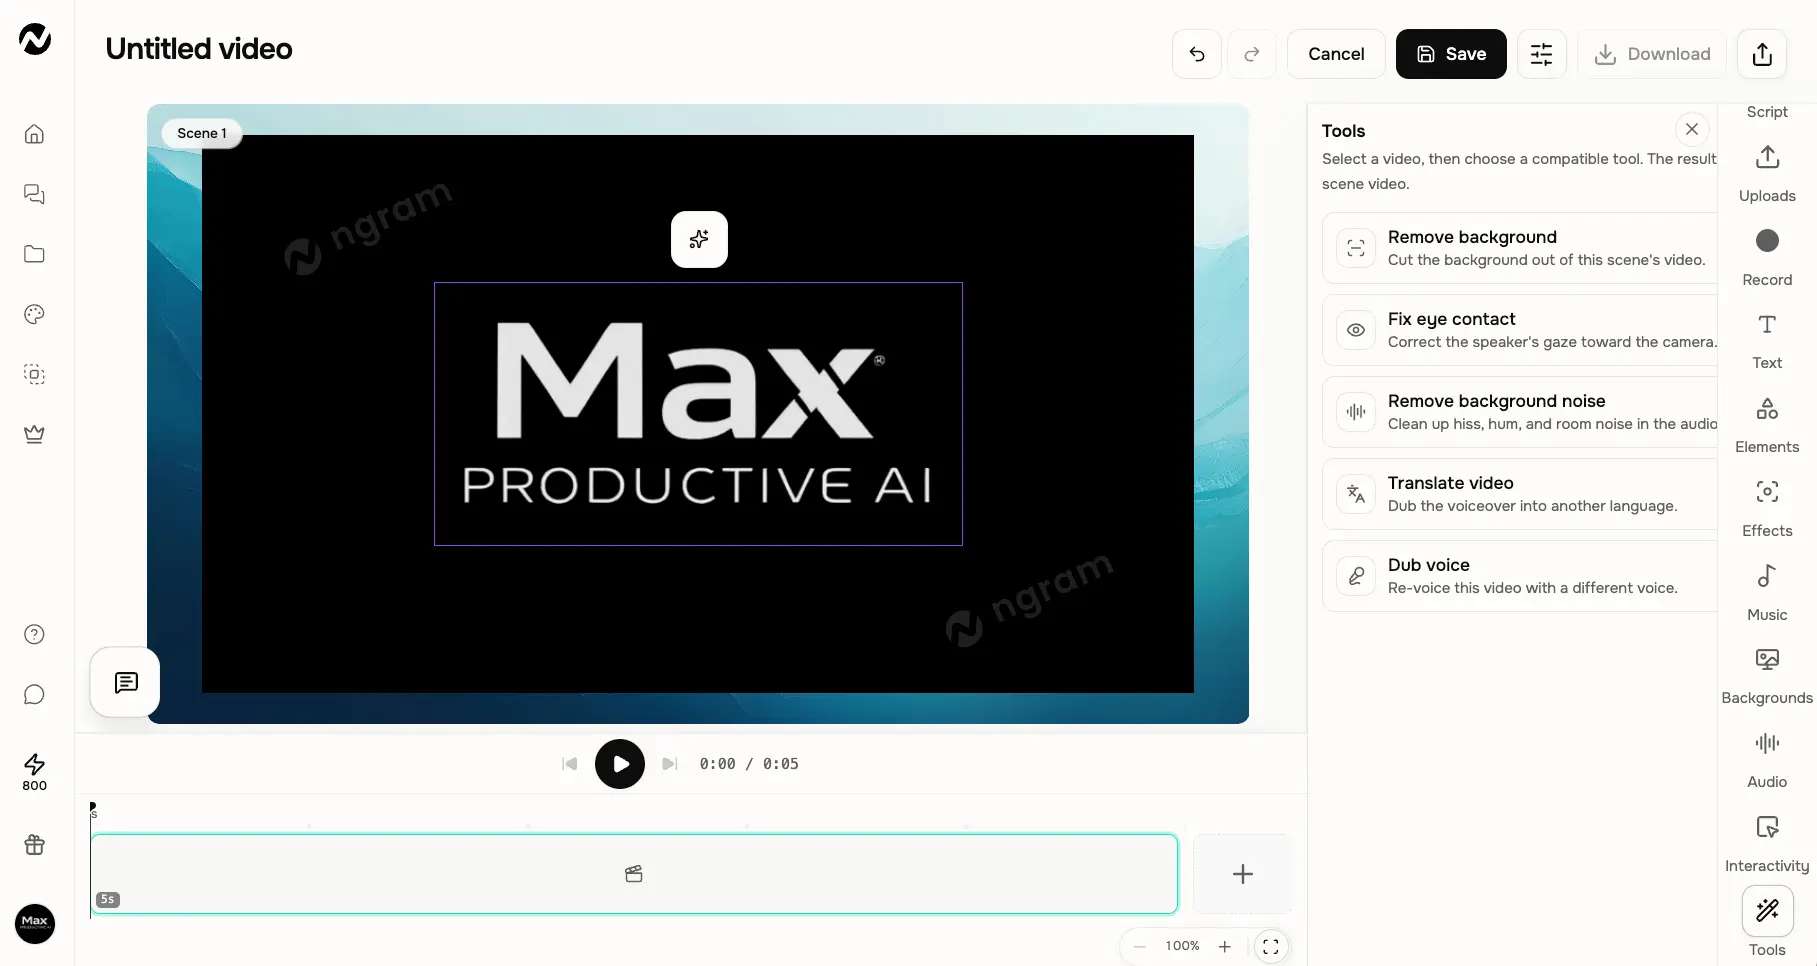Zoom in the timeline
This screenshot has height=966, width=1817.
pyautogui.click(x=1225, y=946)
